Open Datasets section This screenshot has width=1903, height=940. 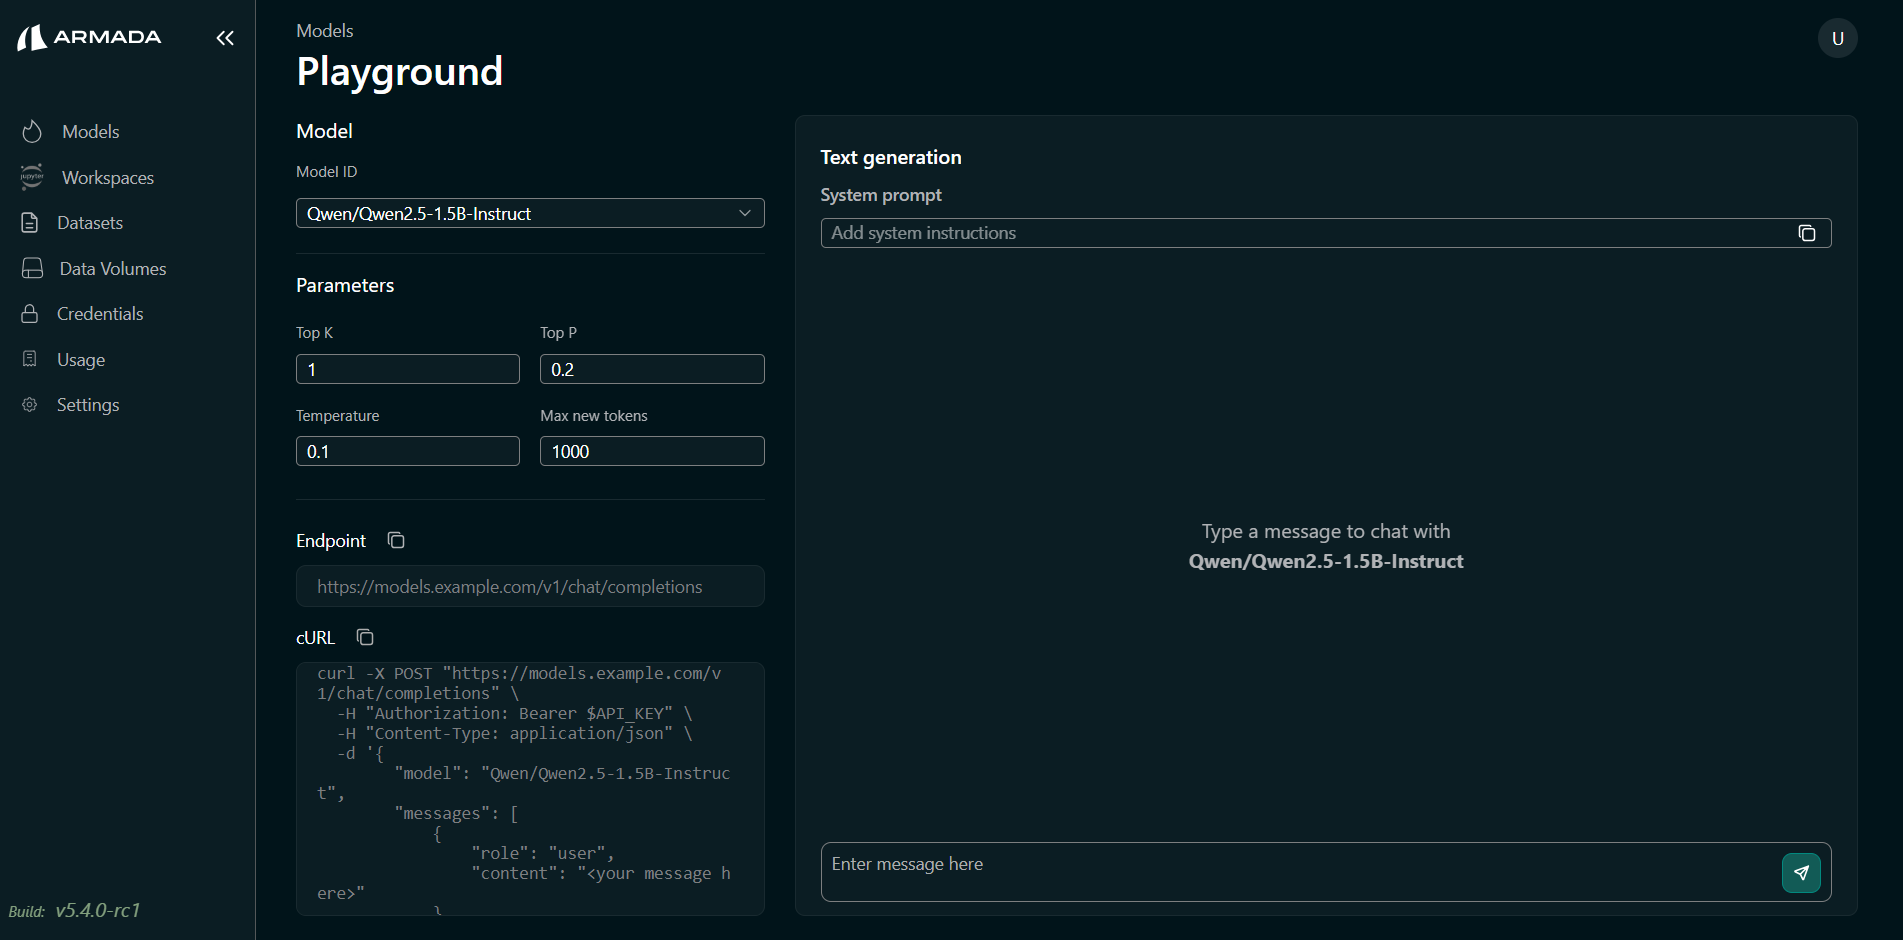90,222
